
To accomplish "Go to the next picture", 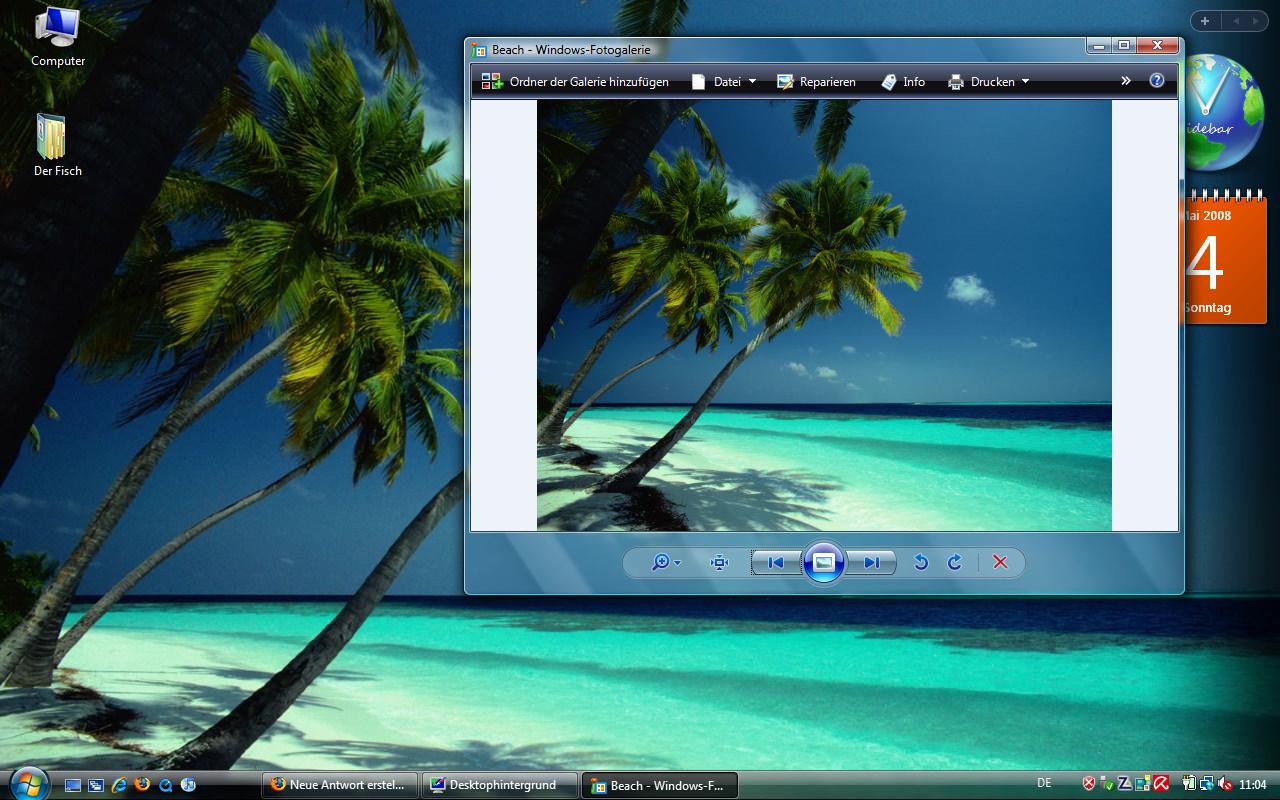I will [871, 563].
